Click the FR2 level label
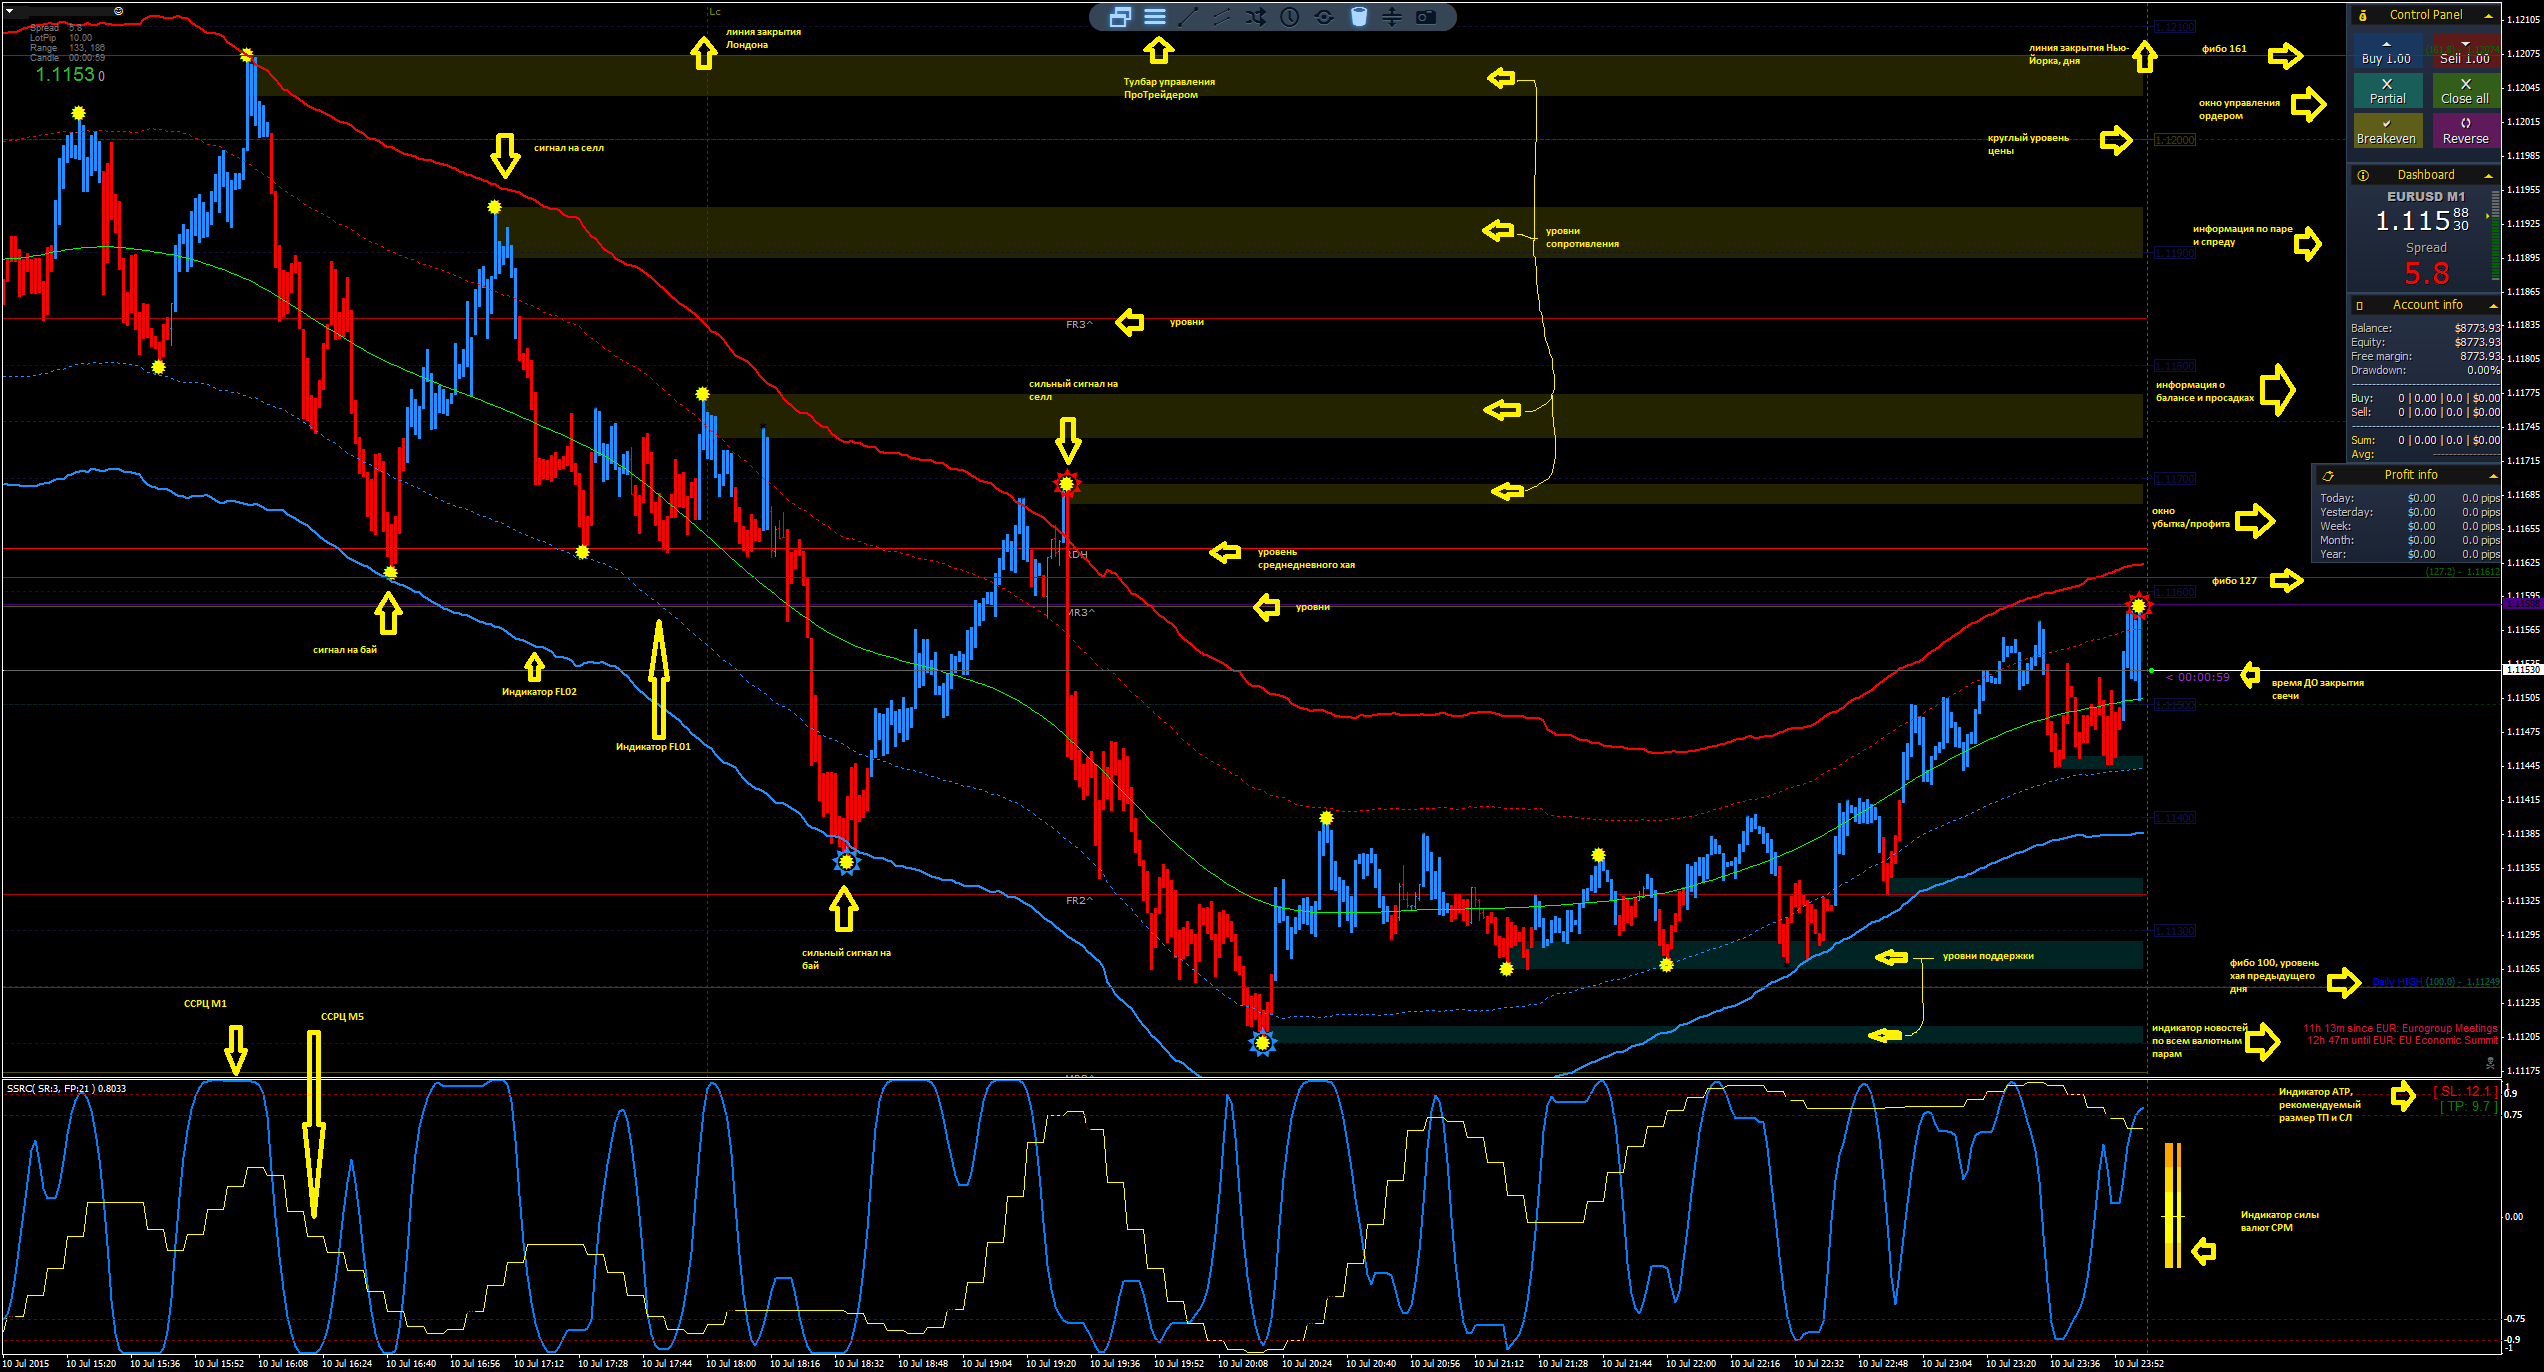Screen dimensions: 2544x1372 tap(1079, 901)
